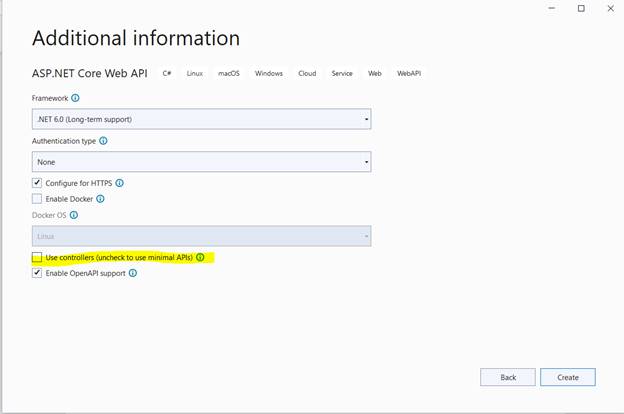Click the Docker OS label text
The width and height of the screenshot is (624, 414).
click(49, 215)
